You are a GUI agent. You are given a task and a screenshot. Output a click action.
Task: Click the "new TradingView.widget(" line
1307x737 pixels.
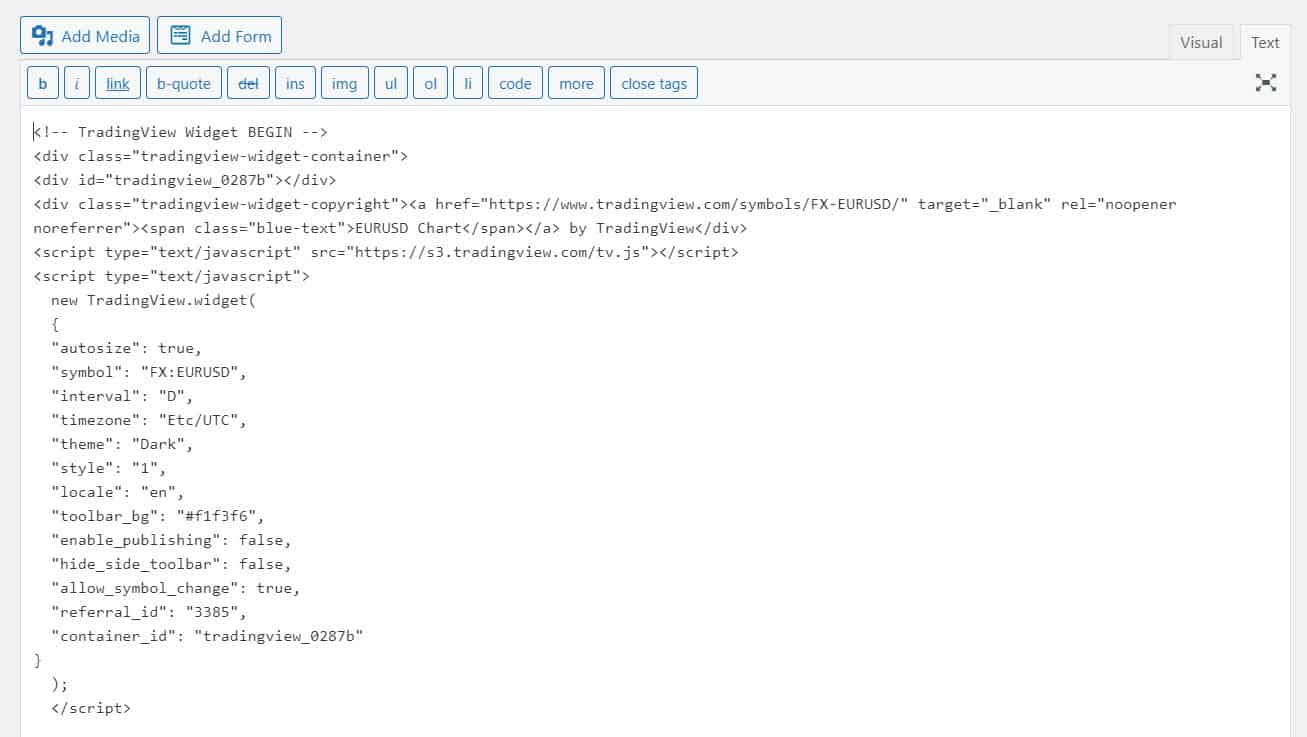click(154, 300)
